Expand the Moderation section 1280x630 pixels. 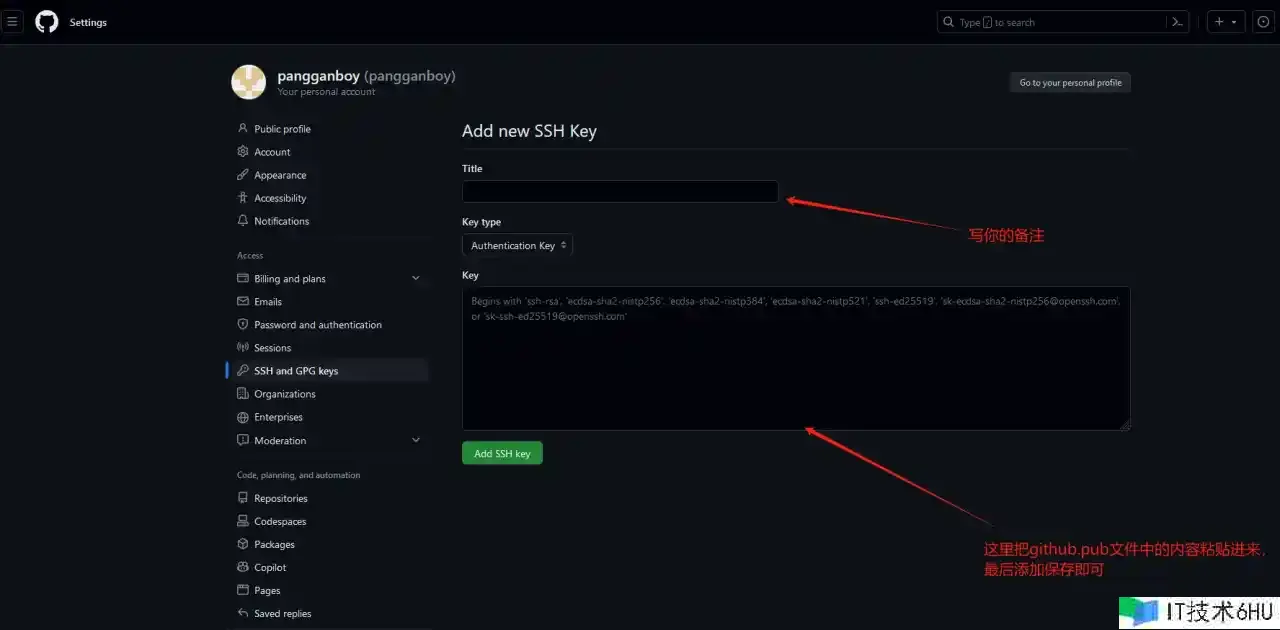[x=415, y=440]
